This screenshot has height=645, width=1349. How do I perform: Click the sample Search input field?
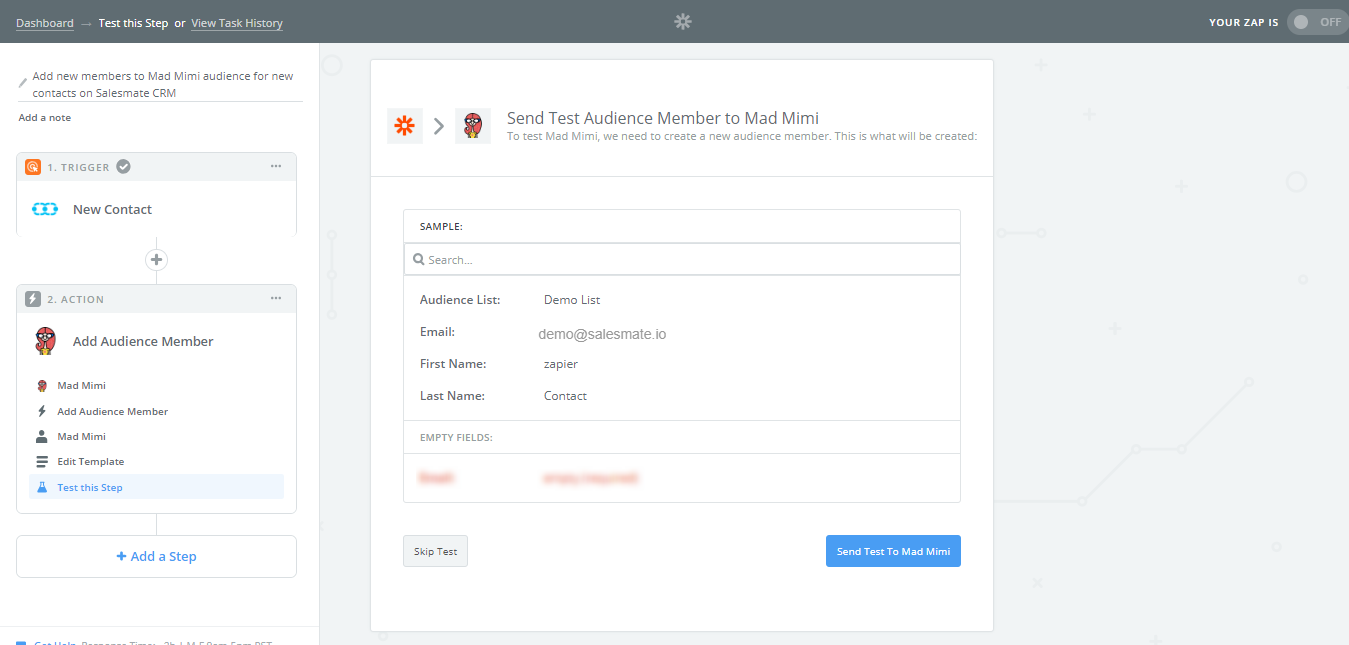pos(682,259)
